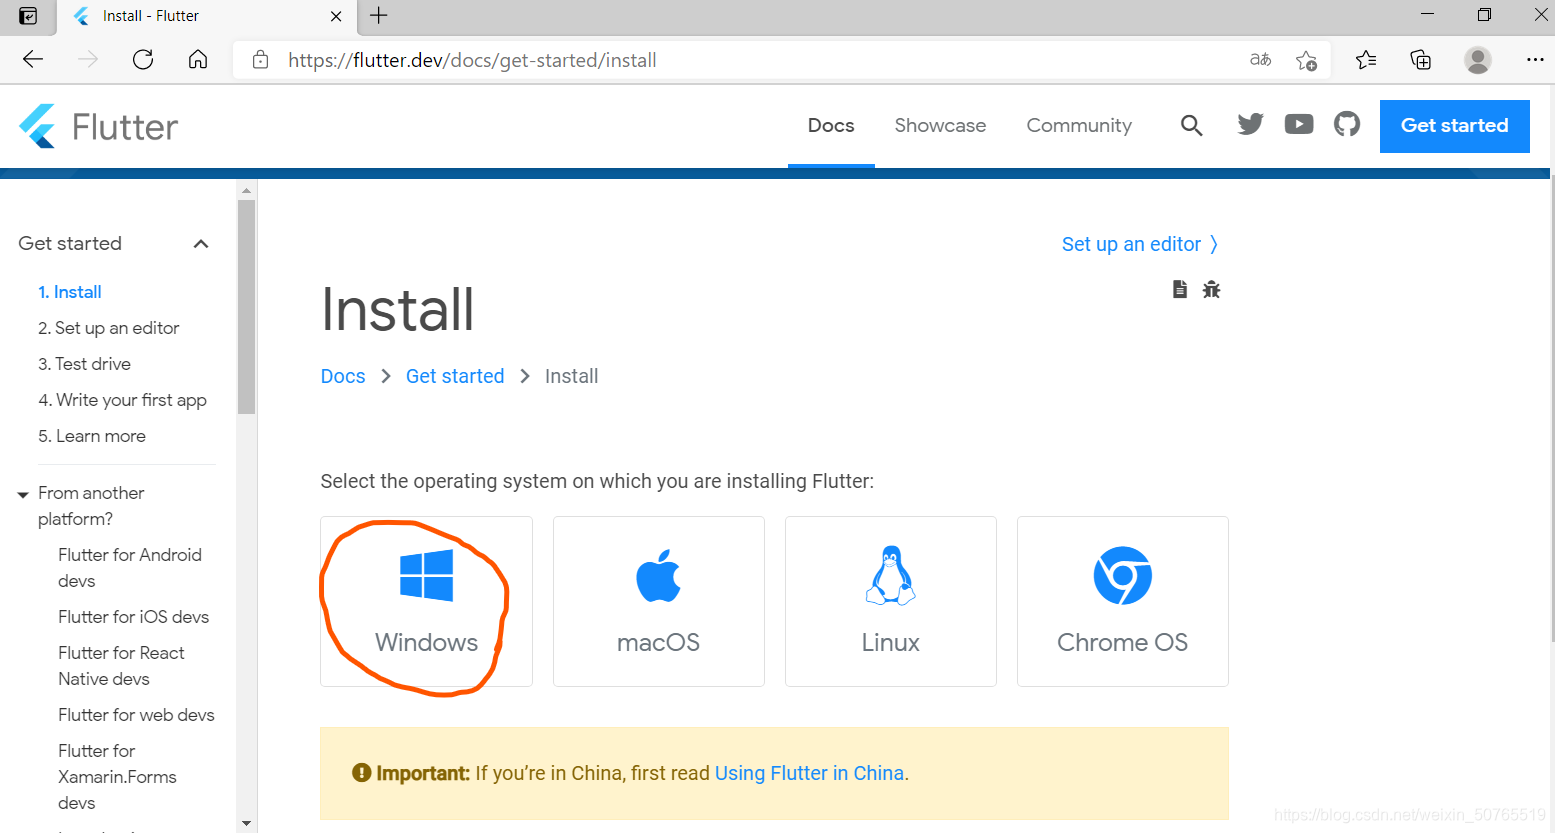Click the Get started sidebar heading text
Viewport: 1555px width, 833px height.
[x=70, y=243]
